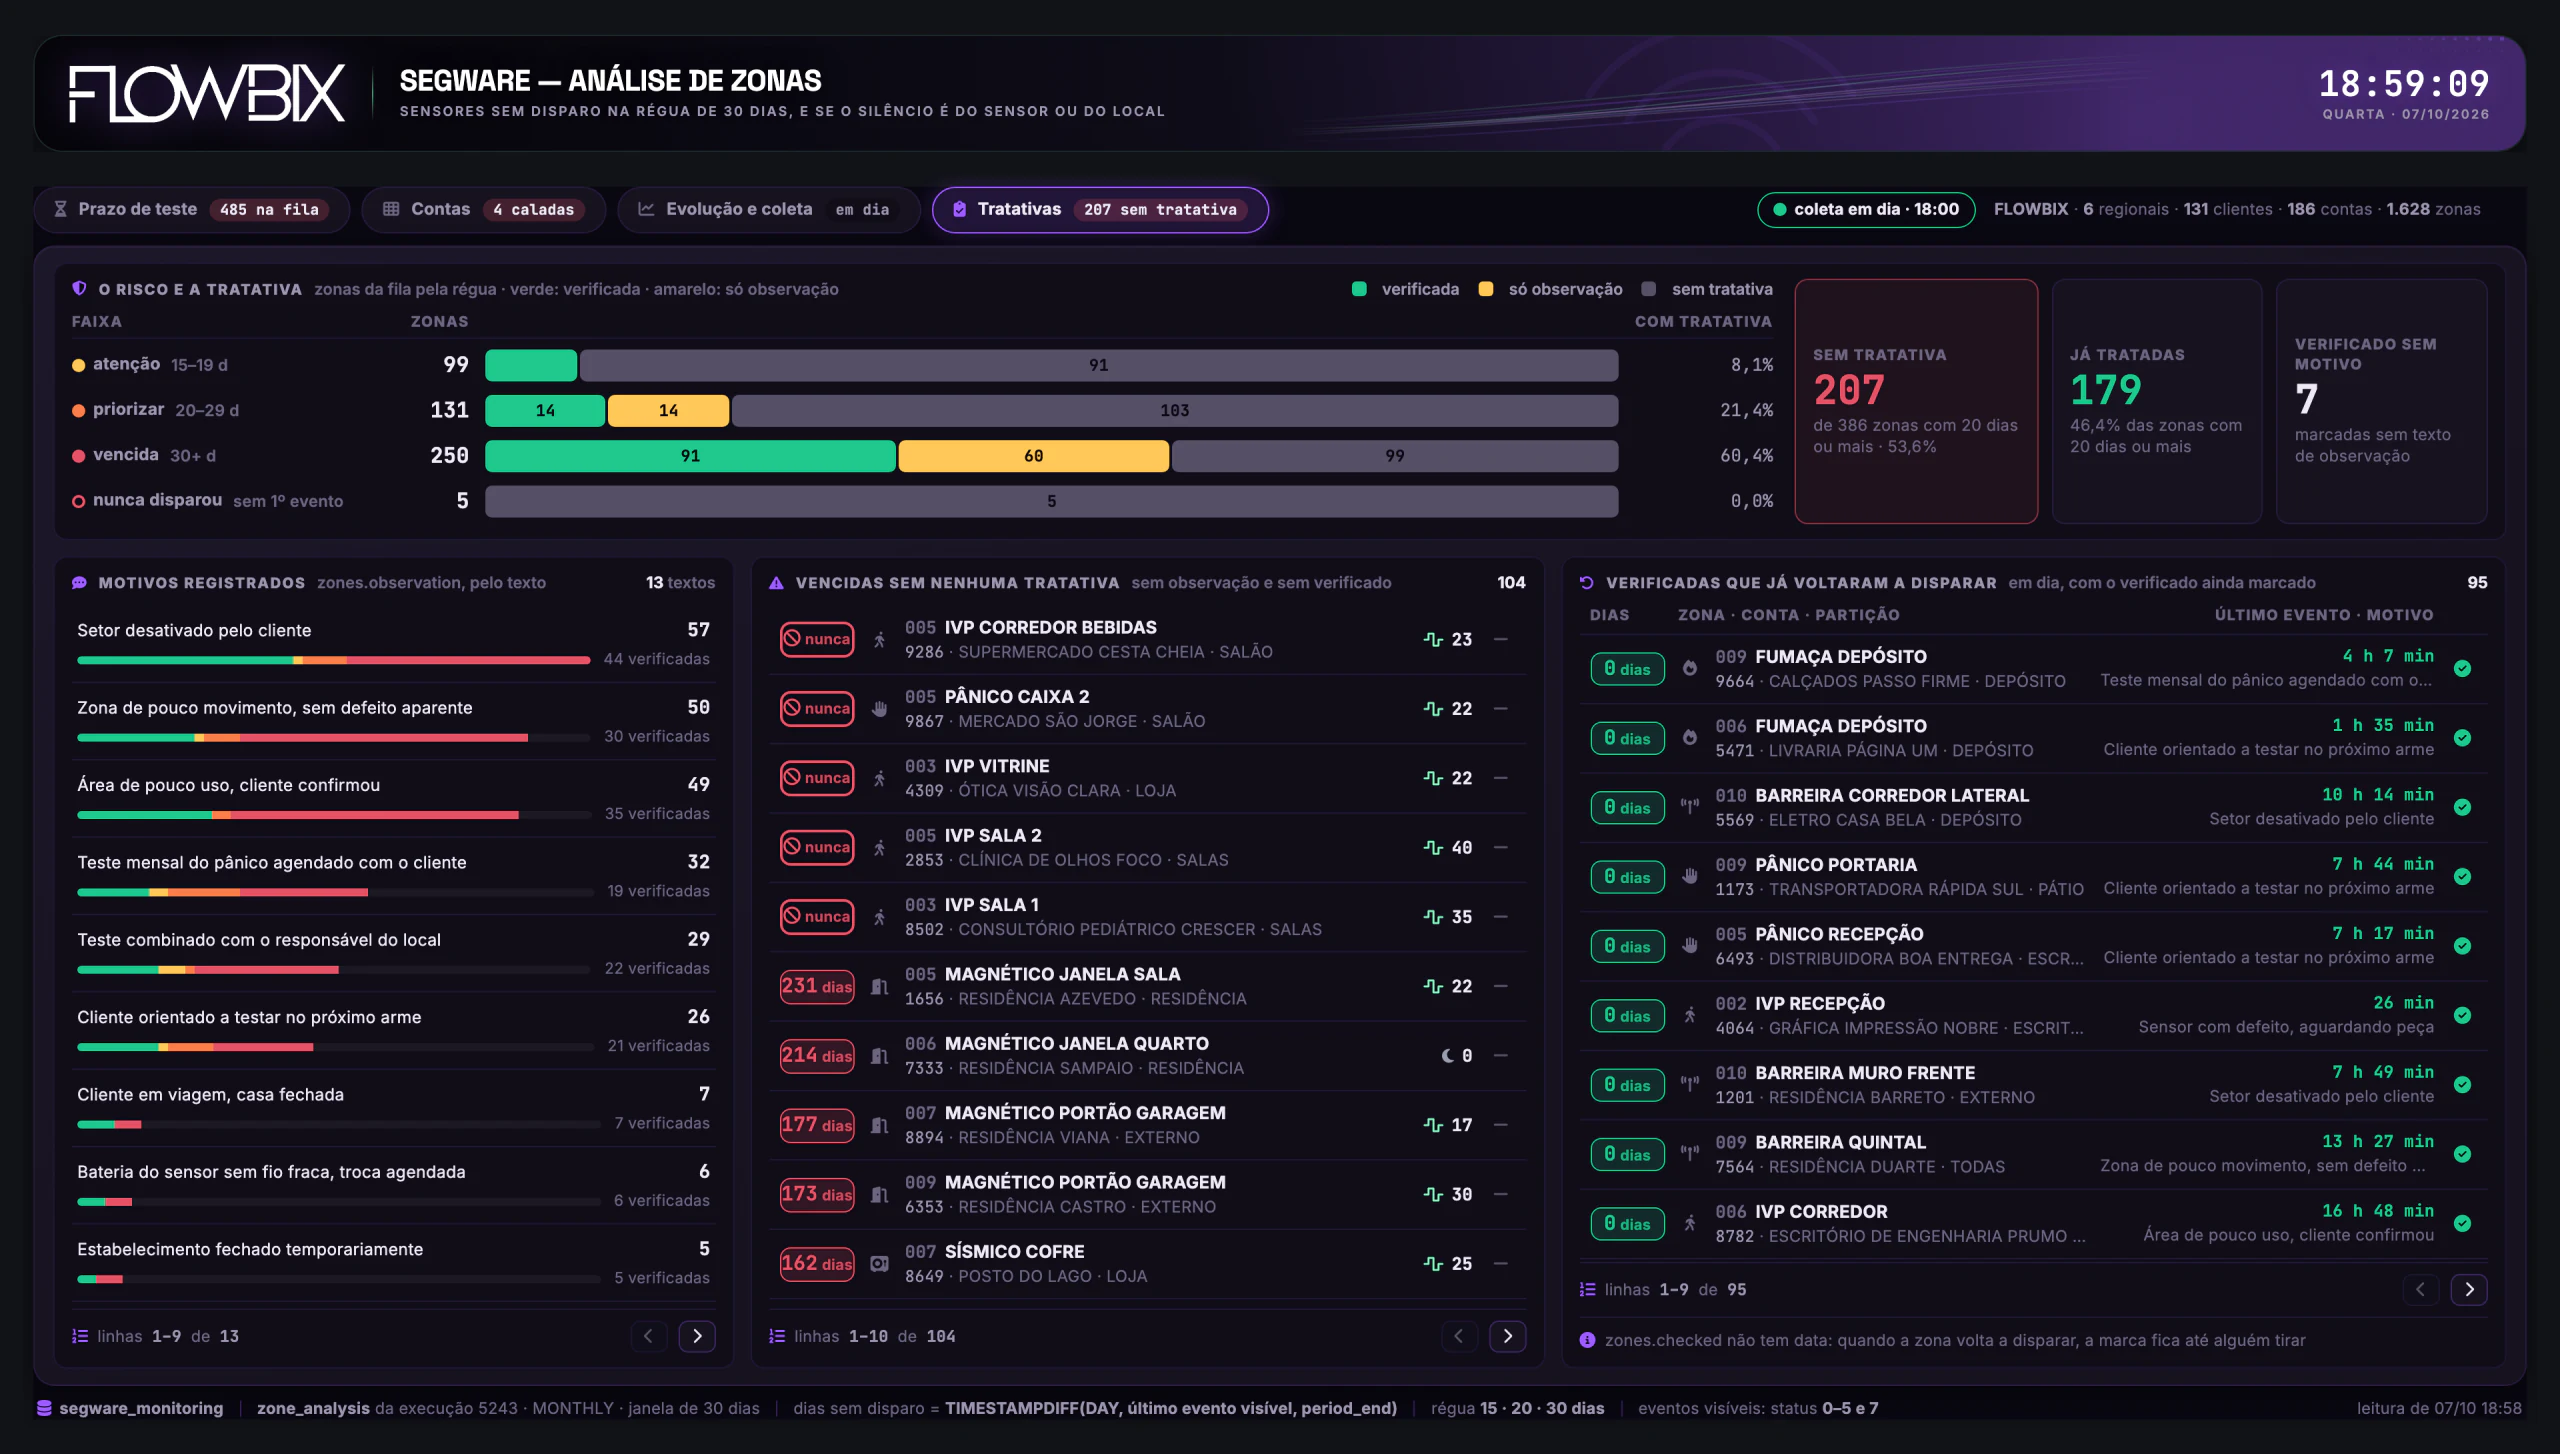This screenshot has height=1454, width=2560.
Task: Click the motion icon on IVP Recepção row
Action: point(1689,1015)
